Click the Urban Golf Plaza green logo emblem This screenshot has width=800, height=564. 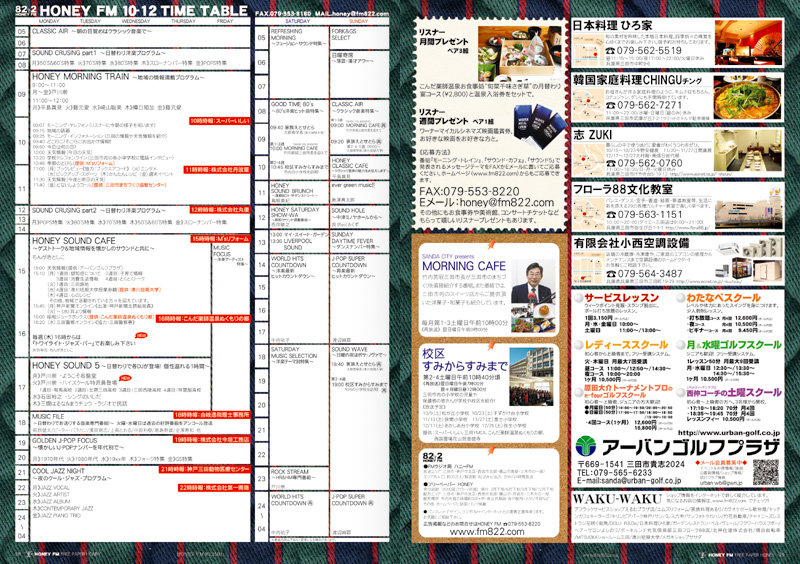[586, 446]
